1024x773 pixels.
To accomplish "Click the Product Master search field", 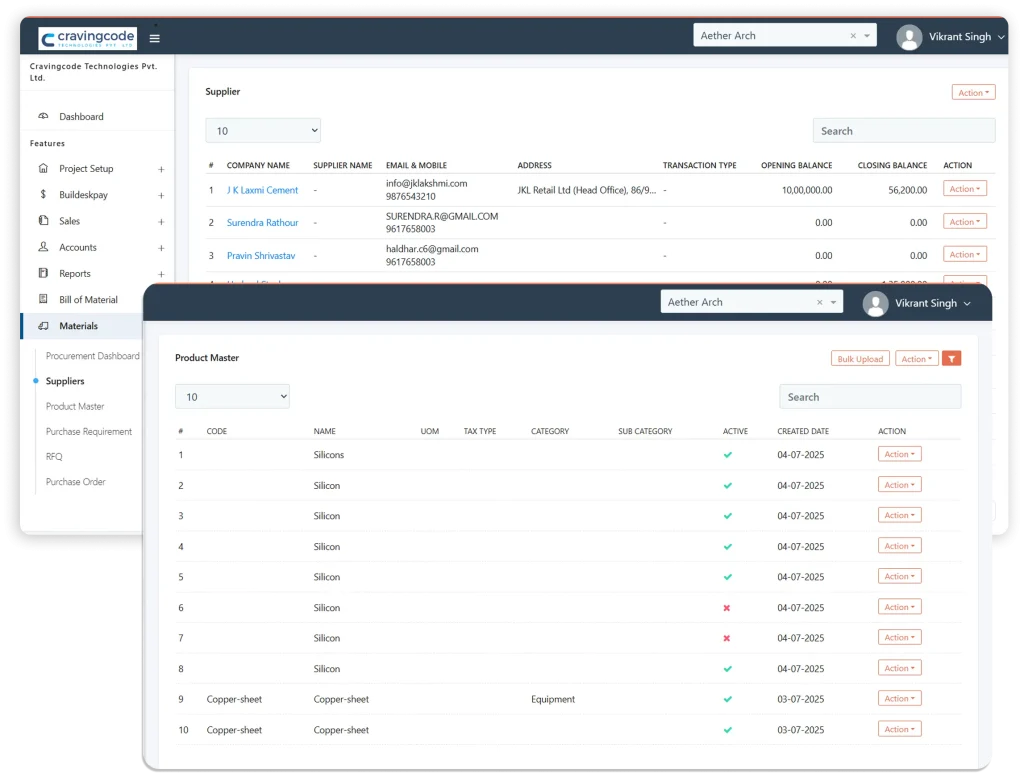I will coord(870,397).
